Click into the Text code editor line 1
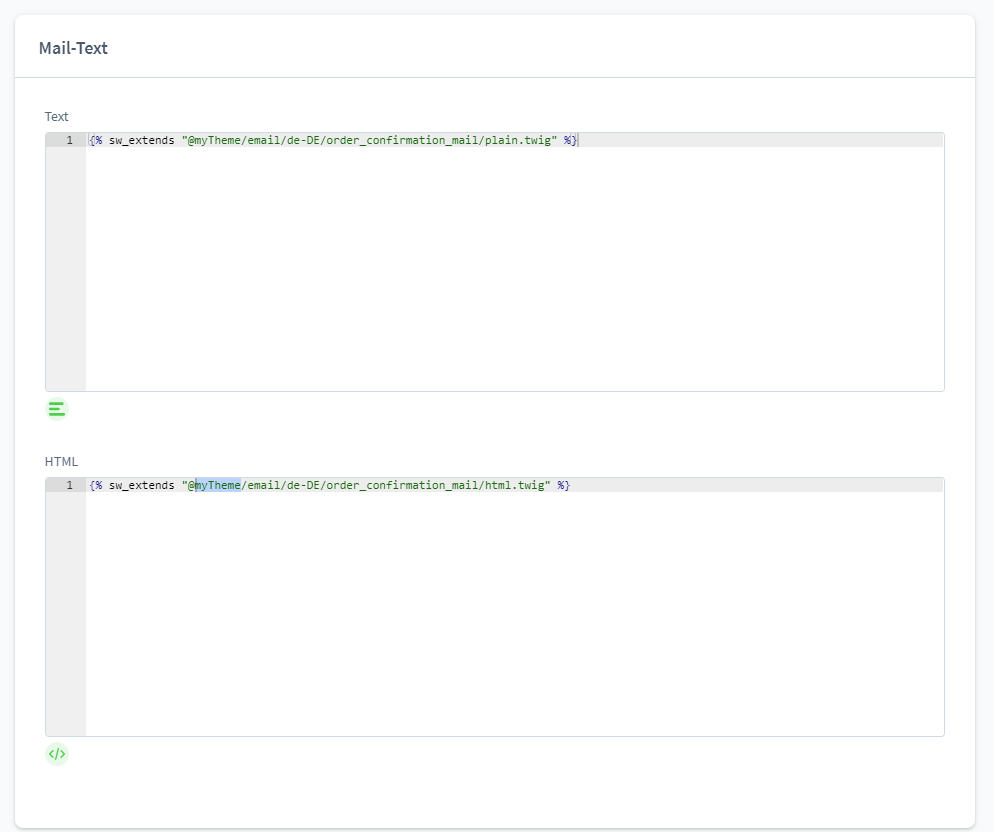 514,140
